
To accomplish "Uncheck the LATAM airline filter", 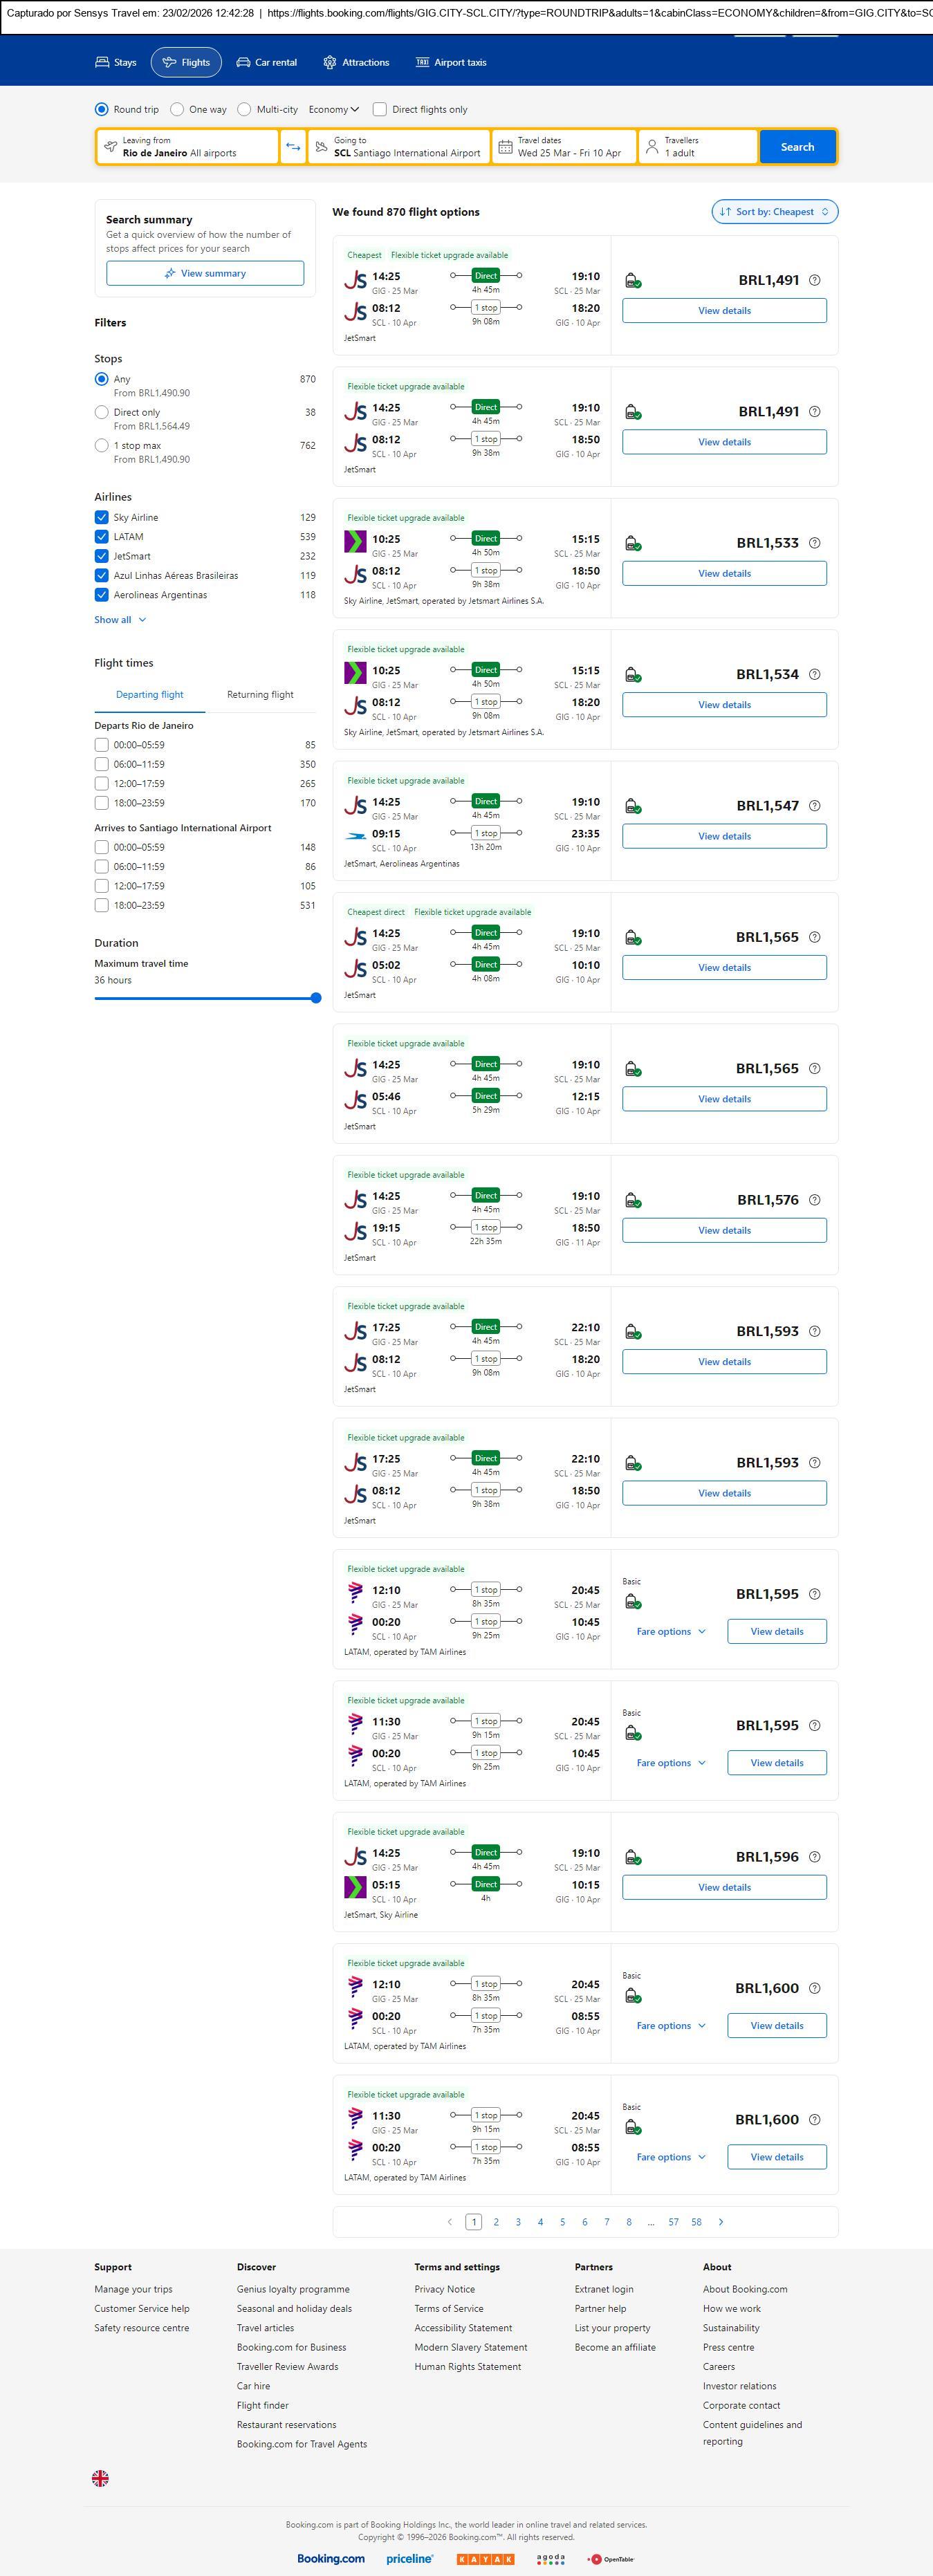I will pos(101,537).
